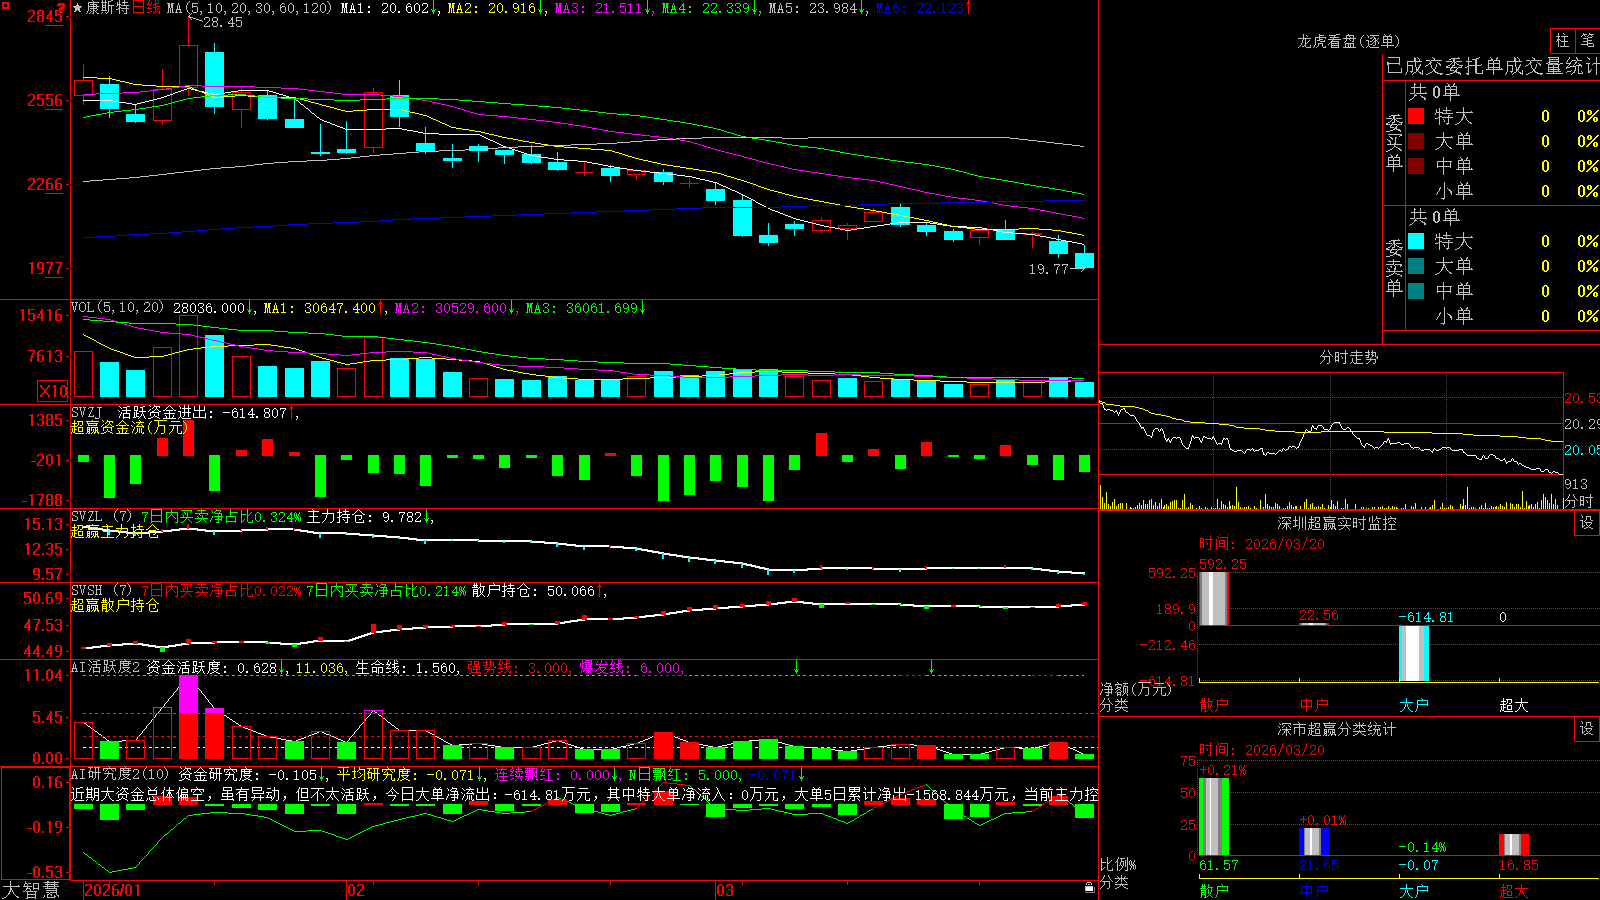Click the red question mark icon
1600x900 pixels.
[x=61, y=7]
